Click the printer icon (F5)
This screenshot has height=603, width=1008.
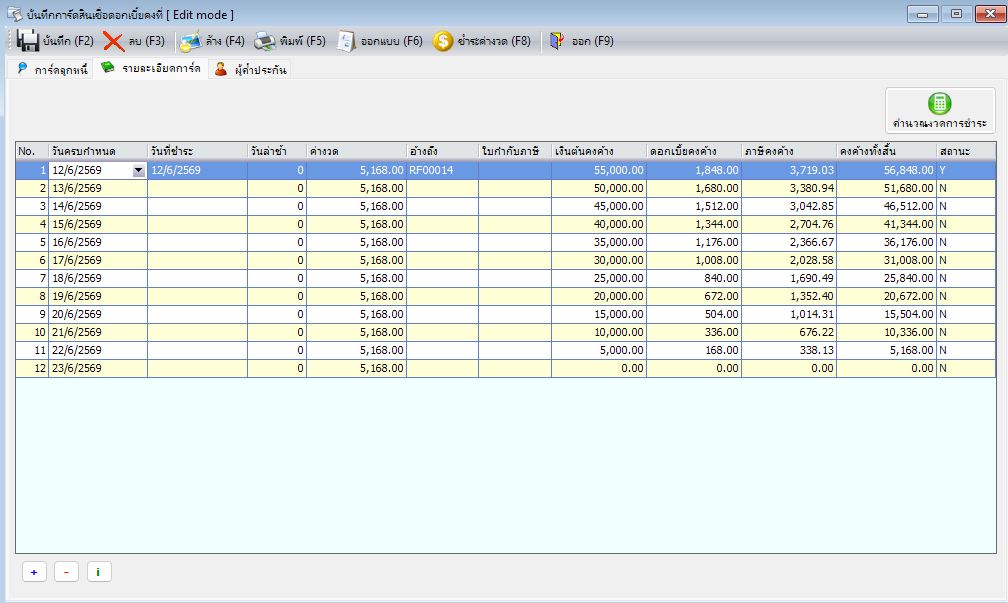click(264, 42)
